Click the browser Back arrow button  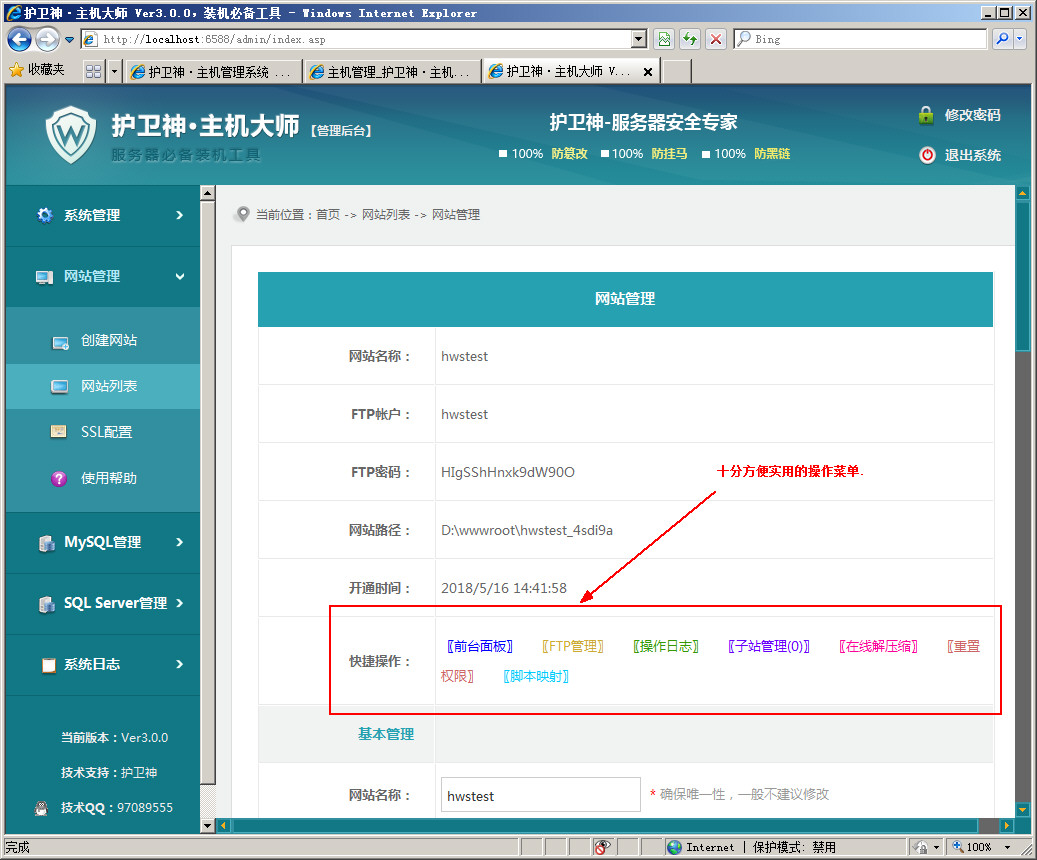pyautogui.click(x=19, y=39)
